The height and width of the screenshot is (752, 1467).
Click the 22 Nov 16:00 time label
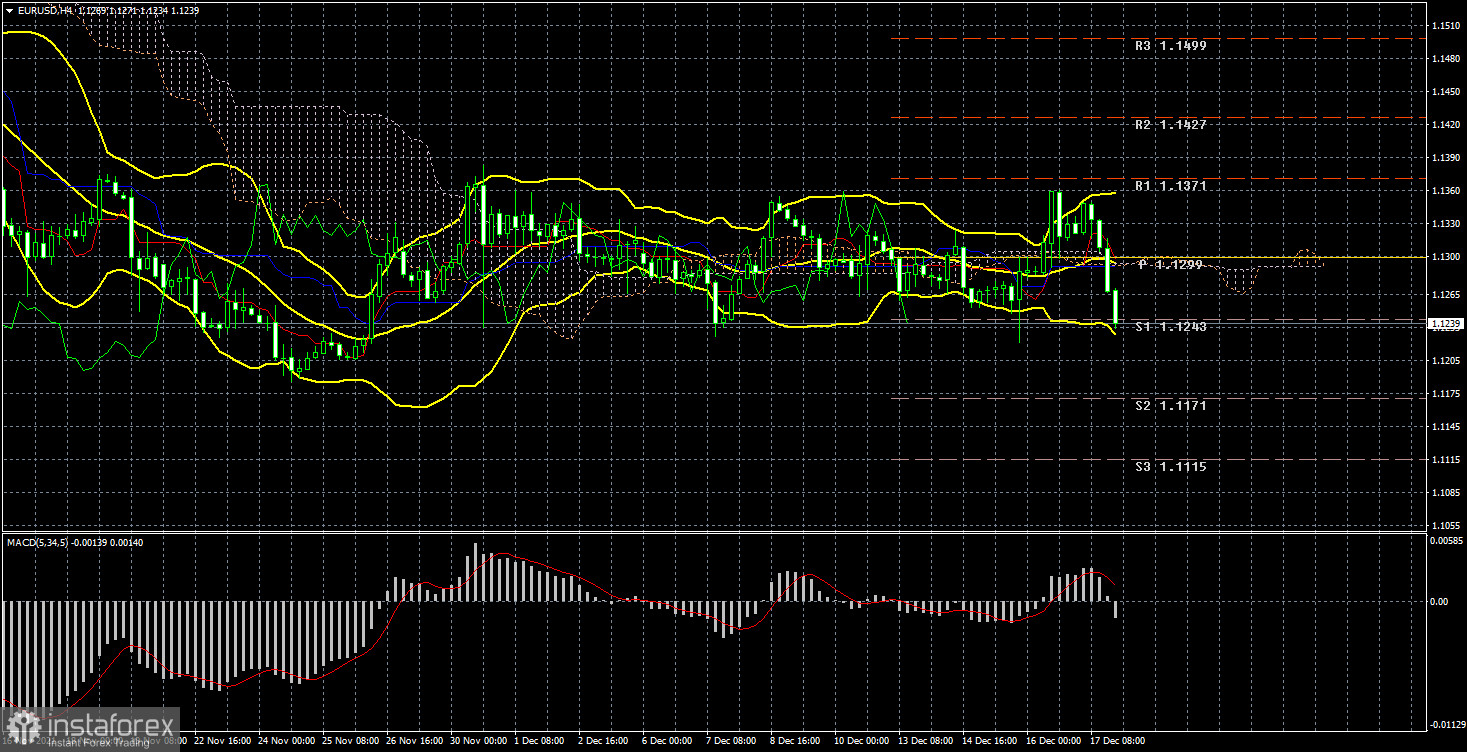tap(224, 742)
